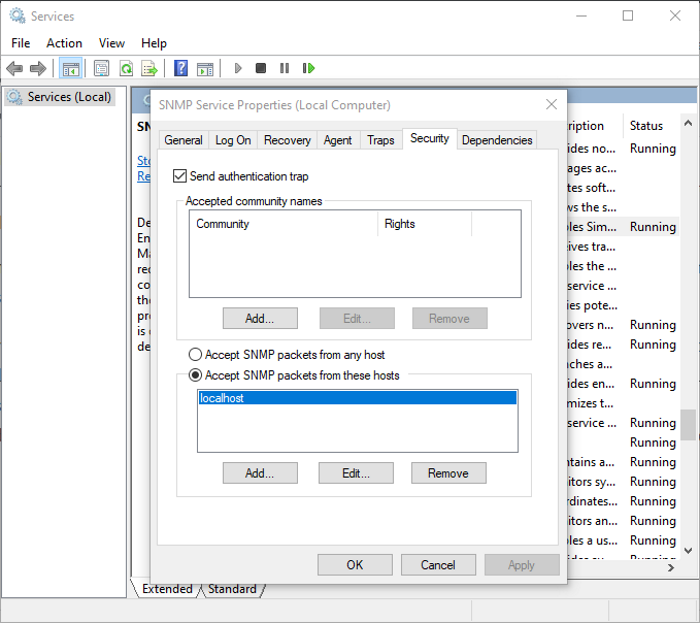Remove the selected localhost host
The height and width of the screenshot is (623, 700).
click(x=448, y=473)
